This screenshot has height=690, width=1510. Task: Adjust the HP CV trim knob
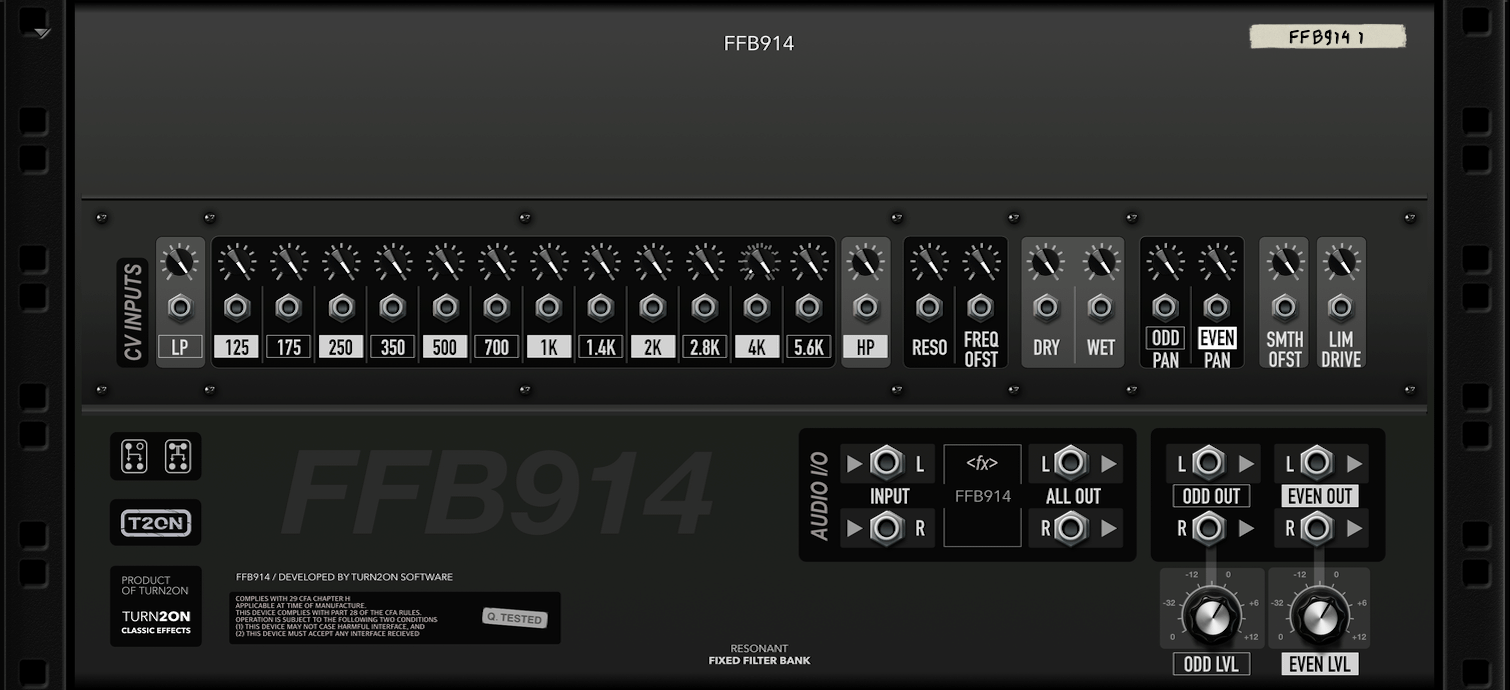click(x=866, y=262)
